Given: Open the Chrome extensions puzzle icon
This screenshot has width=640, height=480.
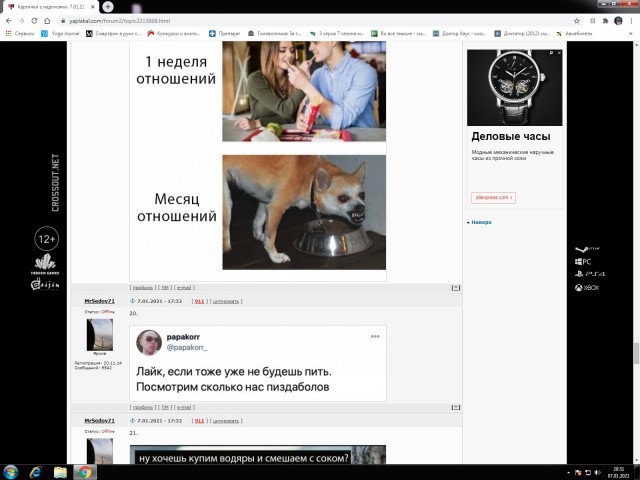Looking at the screenshot, I should 605,21.
